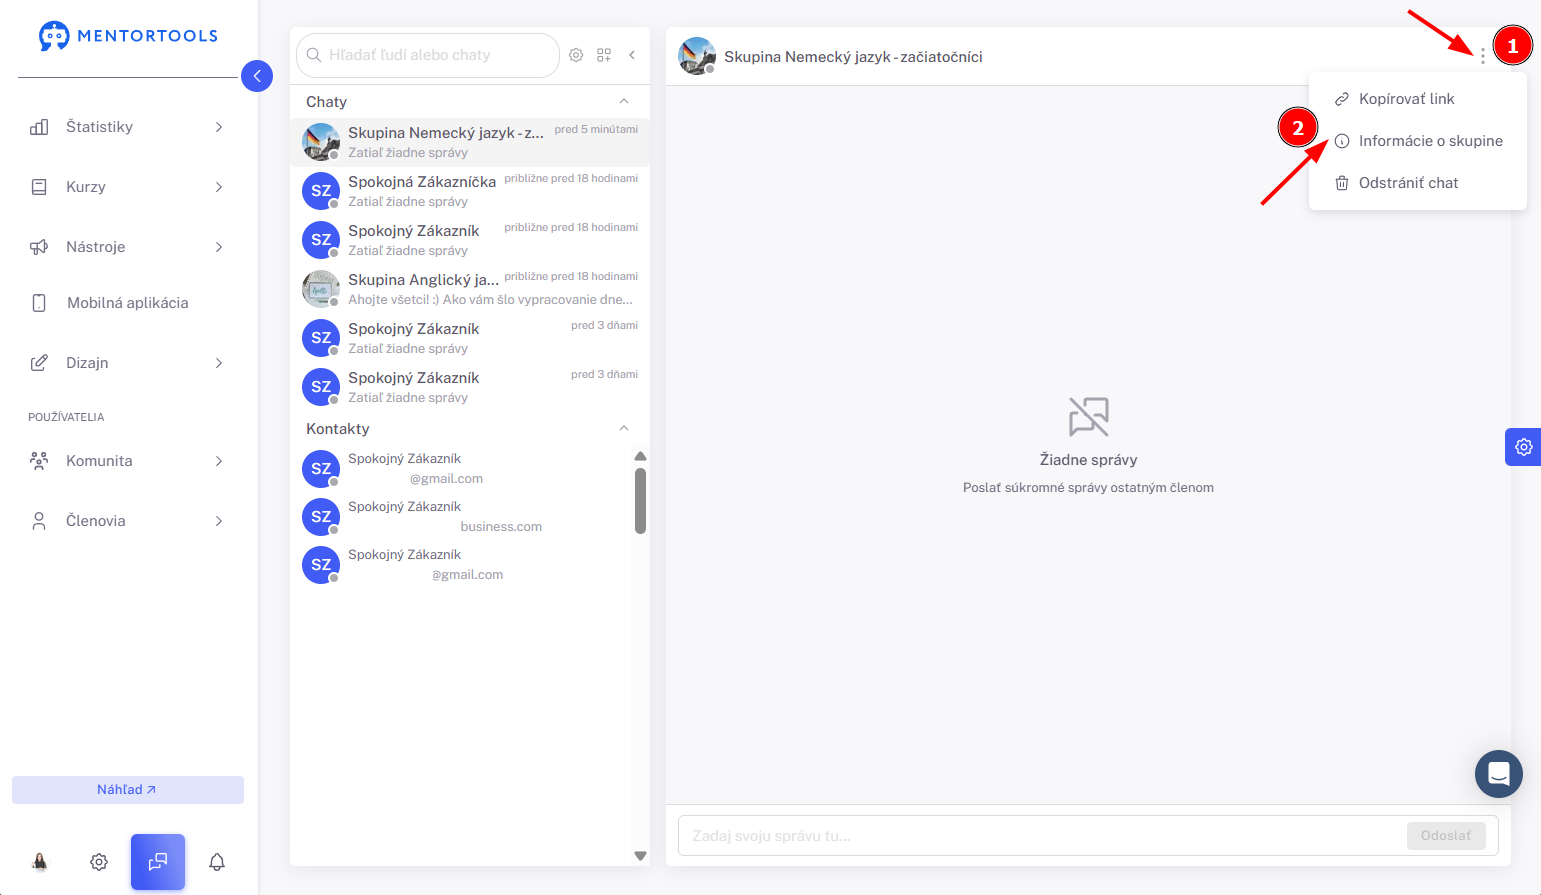The image size is (1541, 895).
Task: Collapse the sidebar with the blue arrow
Action: tap(257, 76)
